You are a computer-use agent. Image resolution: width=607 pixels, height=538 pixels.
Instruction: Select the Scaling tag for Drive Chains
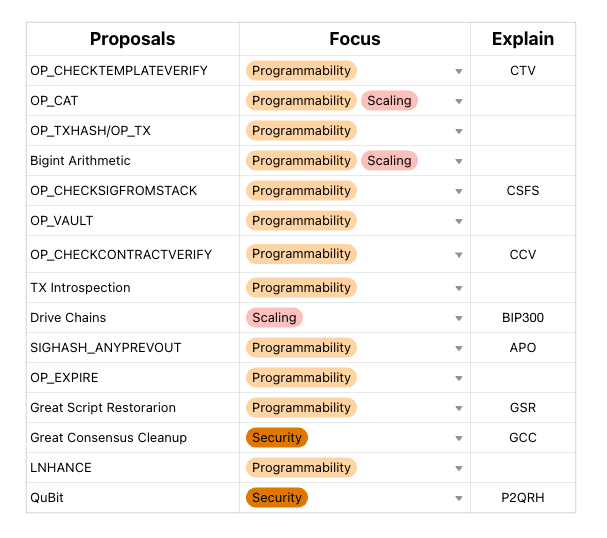274,318
